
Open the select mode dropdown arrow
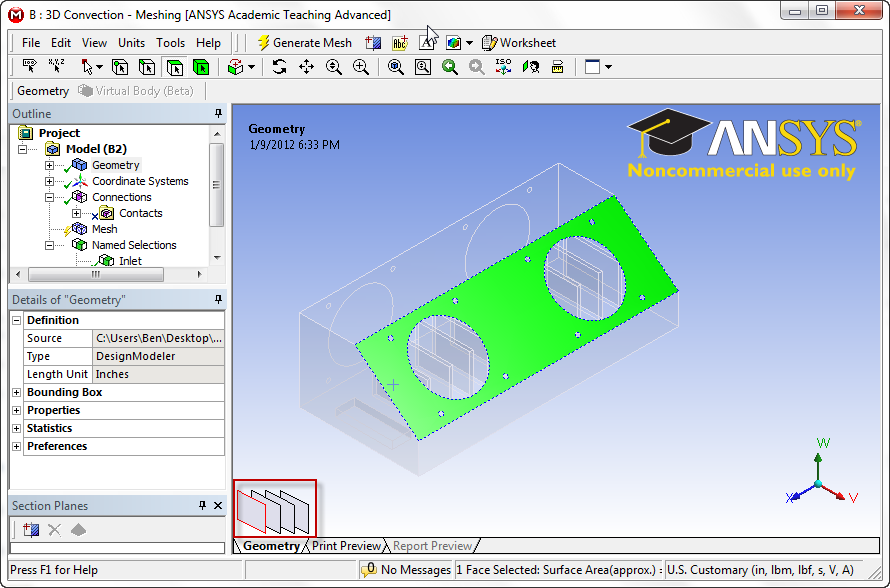coord(100,67)
